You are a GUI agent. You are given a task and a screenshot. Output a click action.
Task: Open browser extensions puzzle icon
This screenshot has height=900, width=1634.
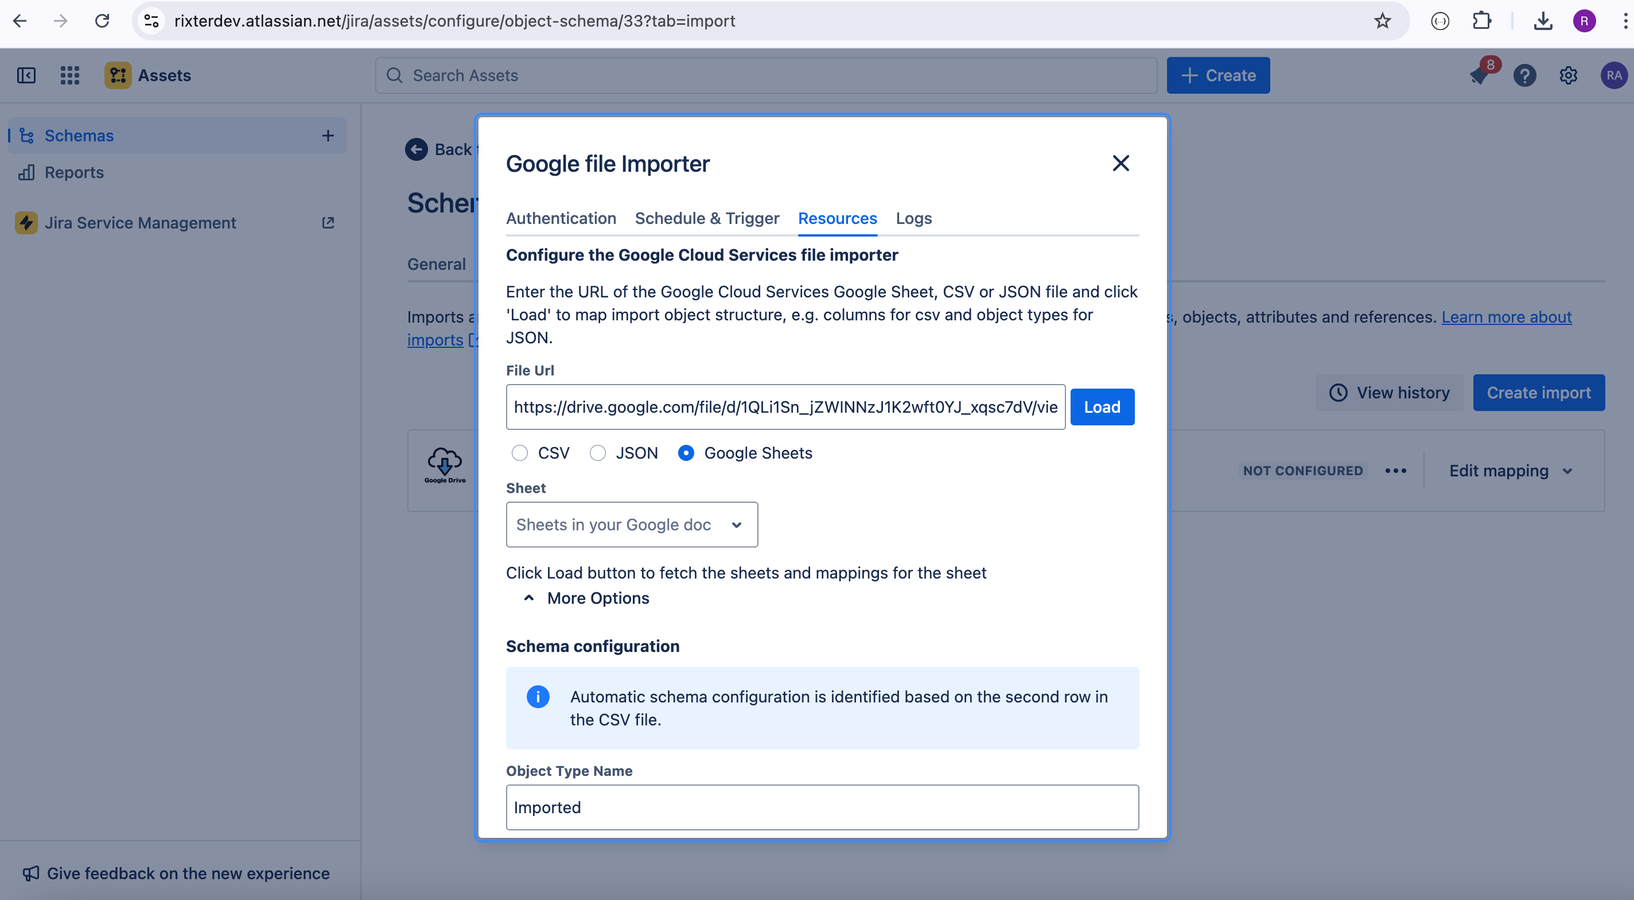(x=1482, y=20)
